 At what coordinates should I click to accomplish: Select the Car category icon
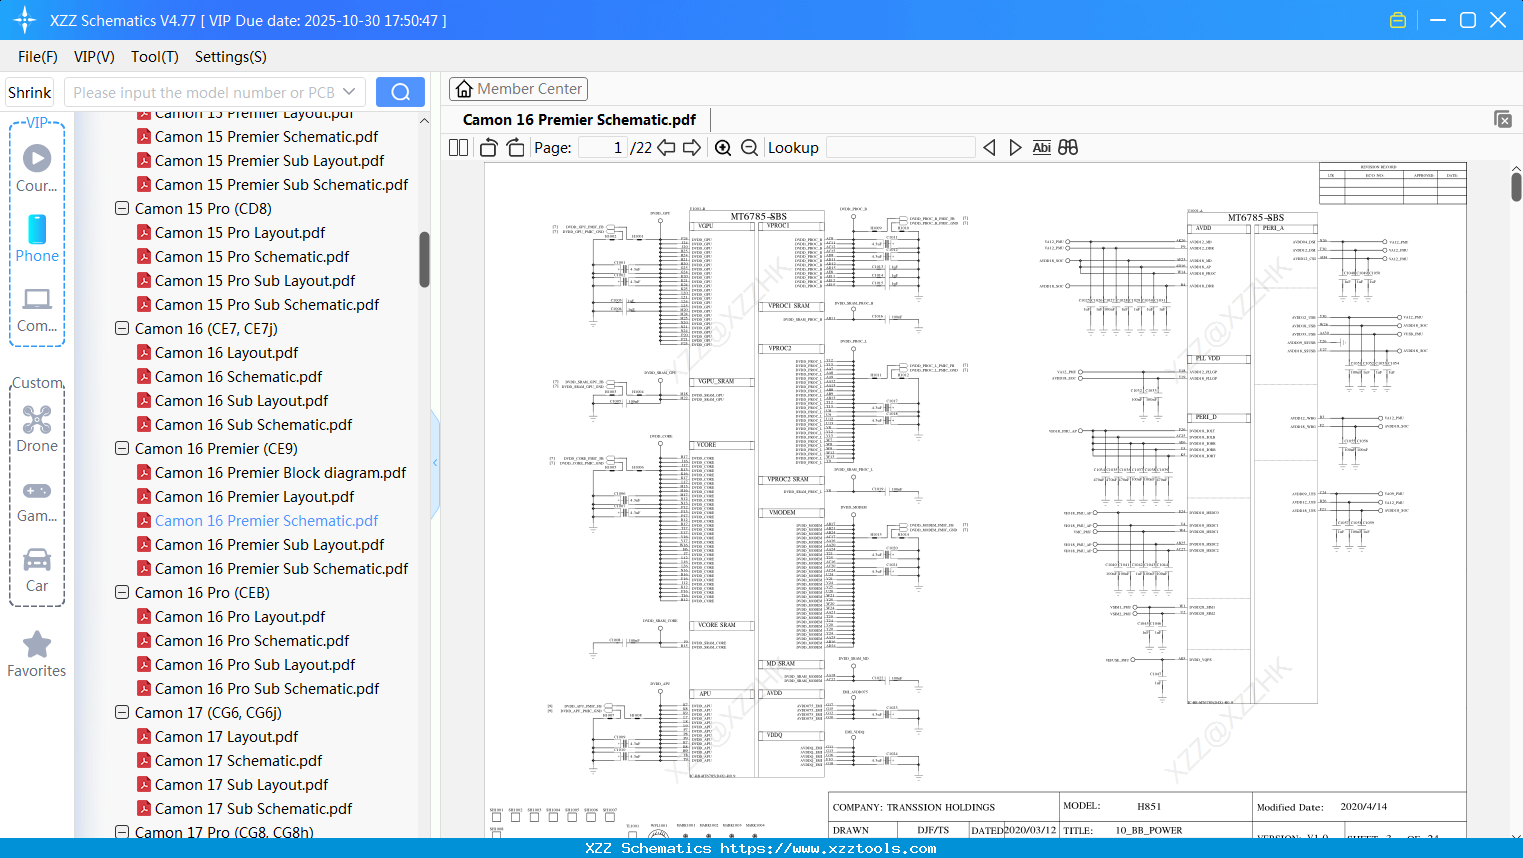pyautogui.click(x=37, y=570)
